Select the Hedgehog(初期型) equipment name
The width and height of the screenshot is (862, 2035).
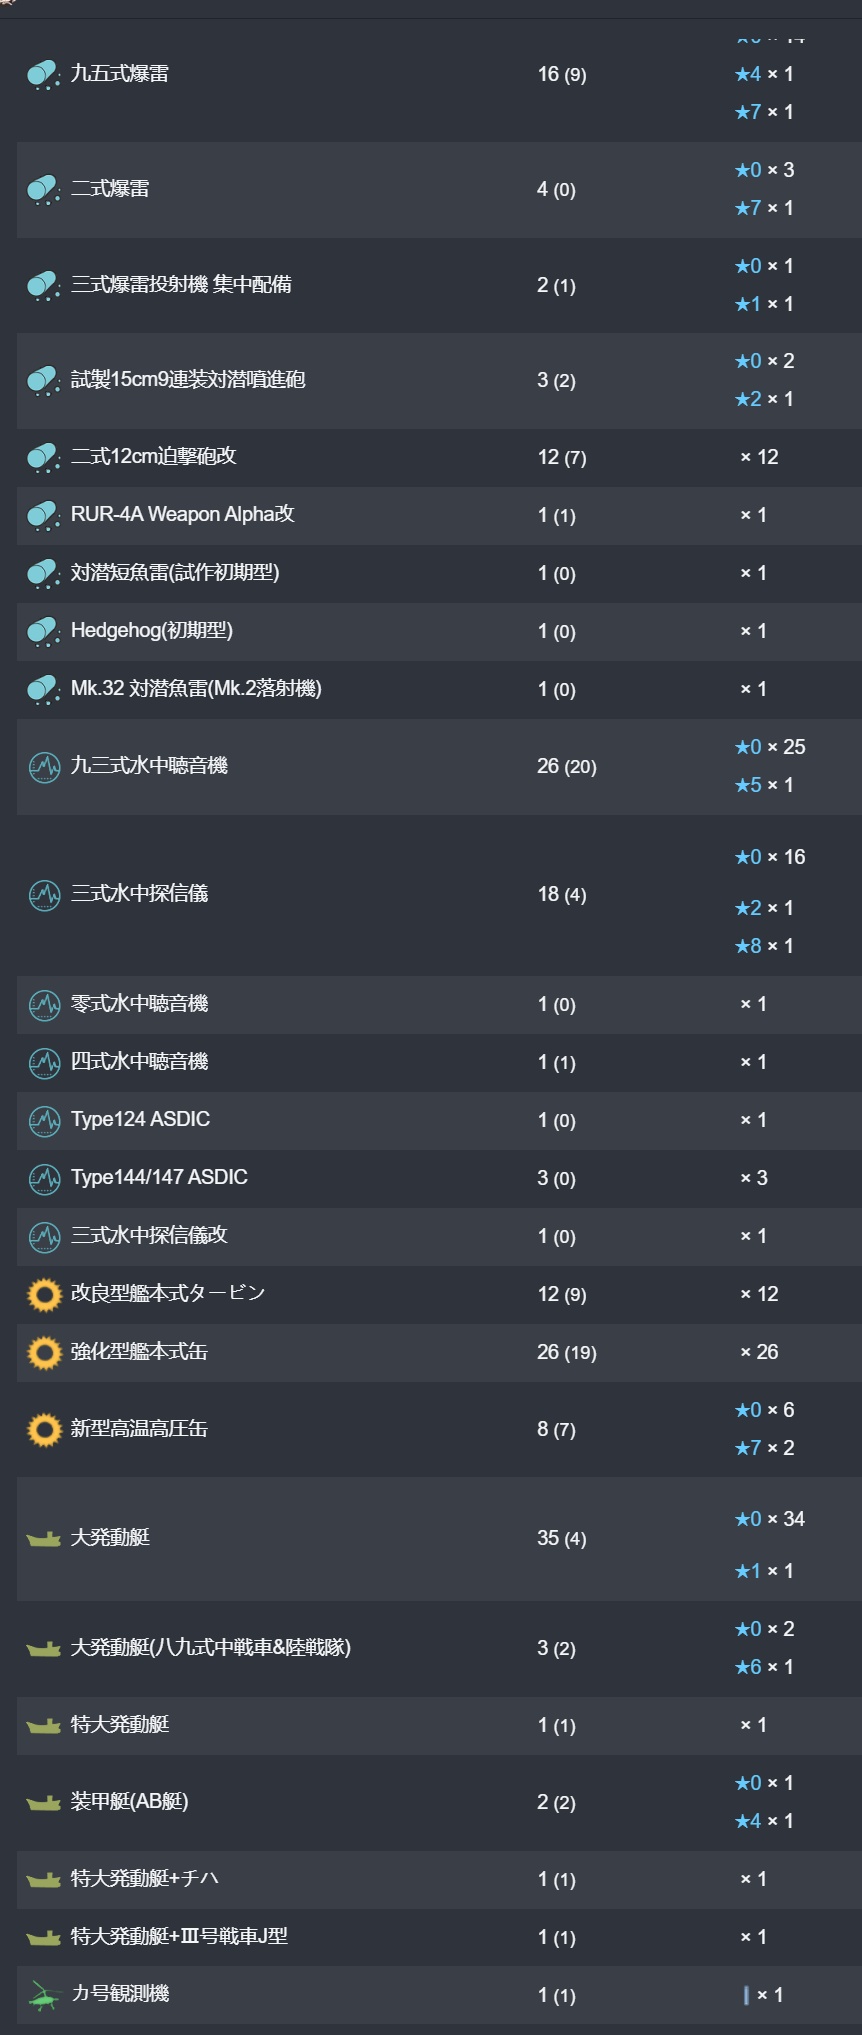point(152,631)
